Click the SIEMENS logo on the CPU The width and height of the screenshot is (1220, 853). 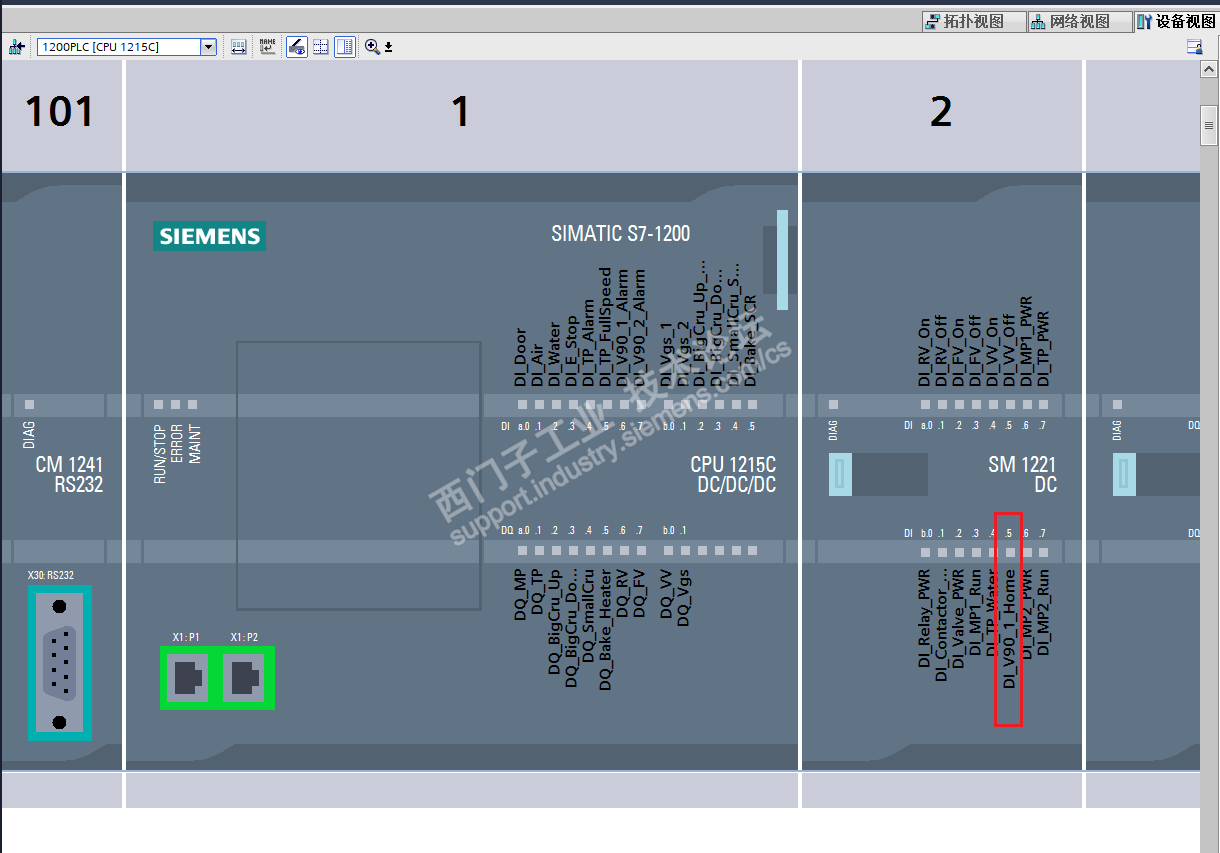[x=210, y=236]
